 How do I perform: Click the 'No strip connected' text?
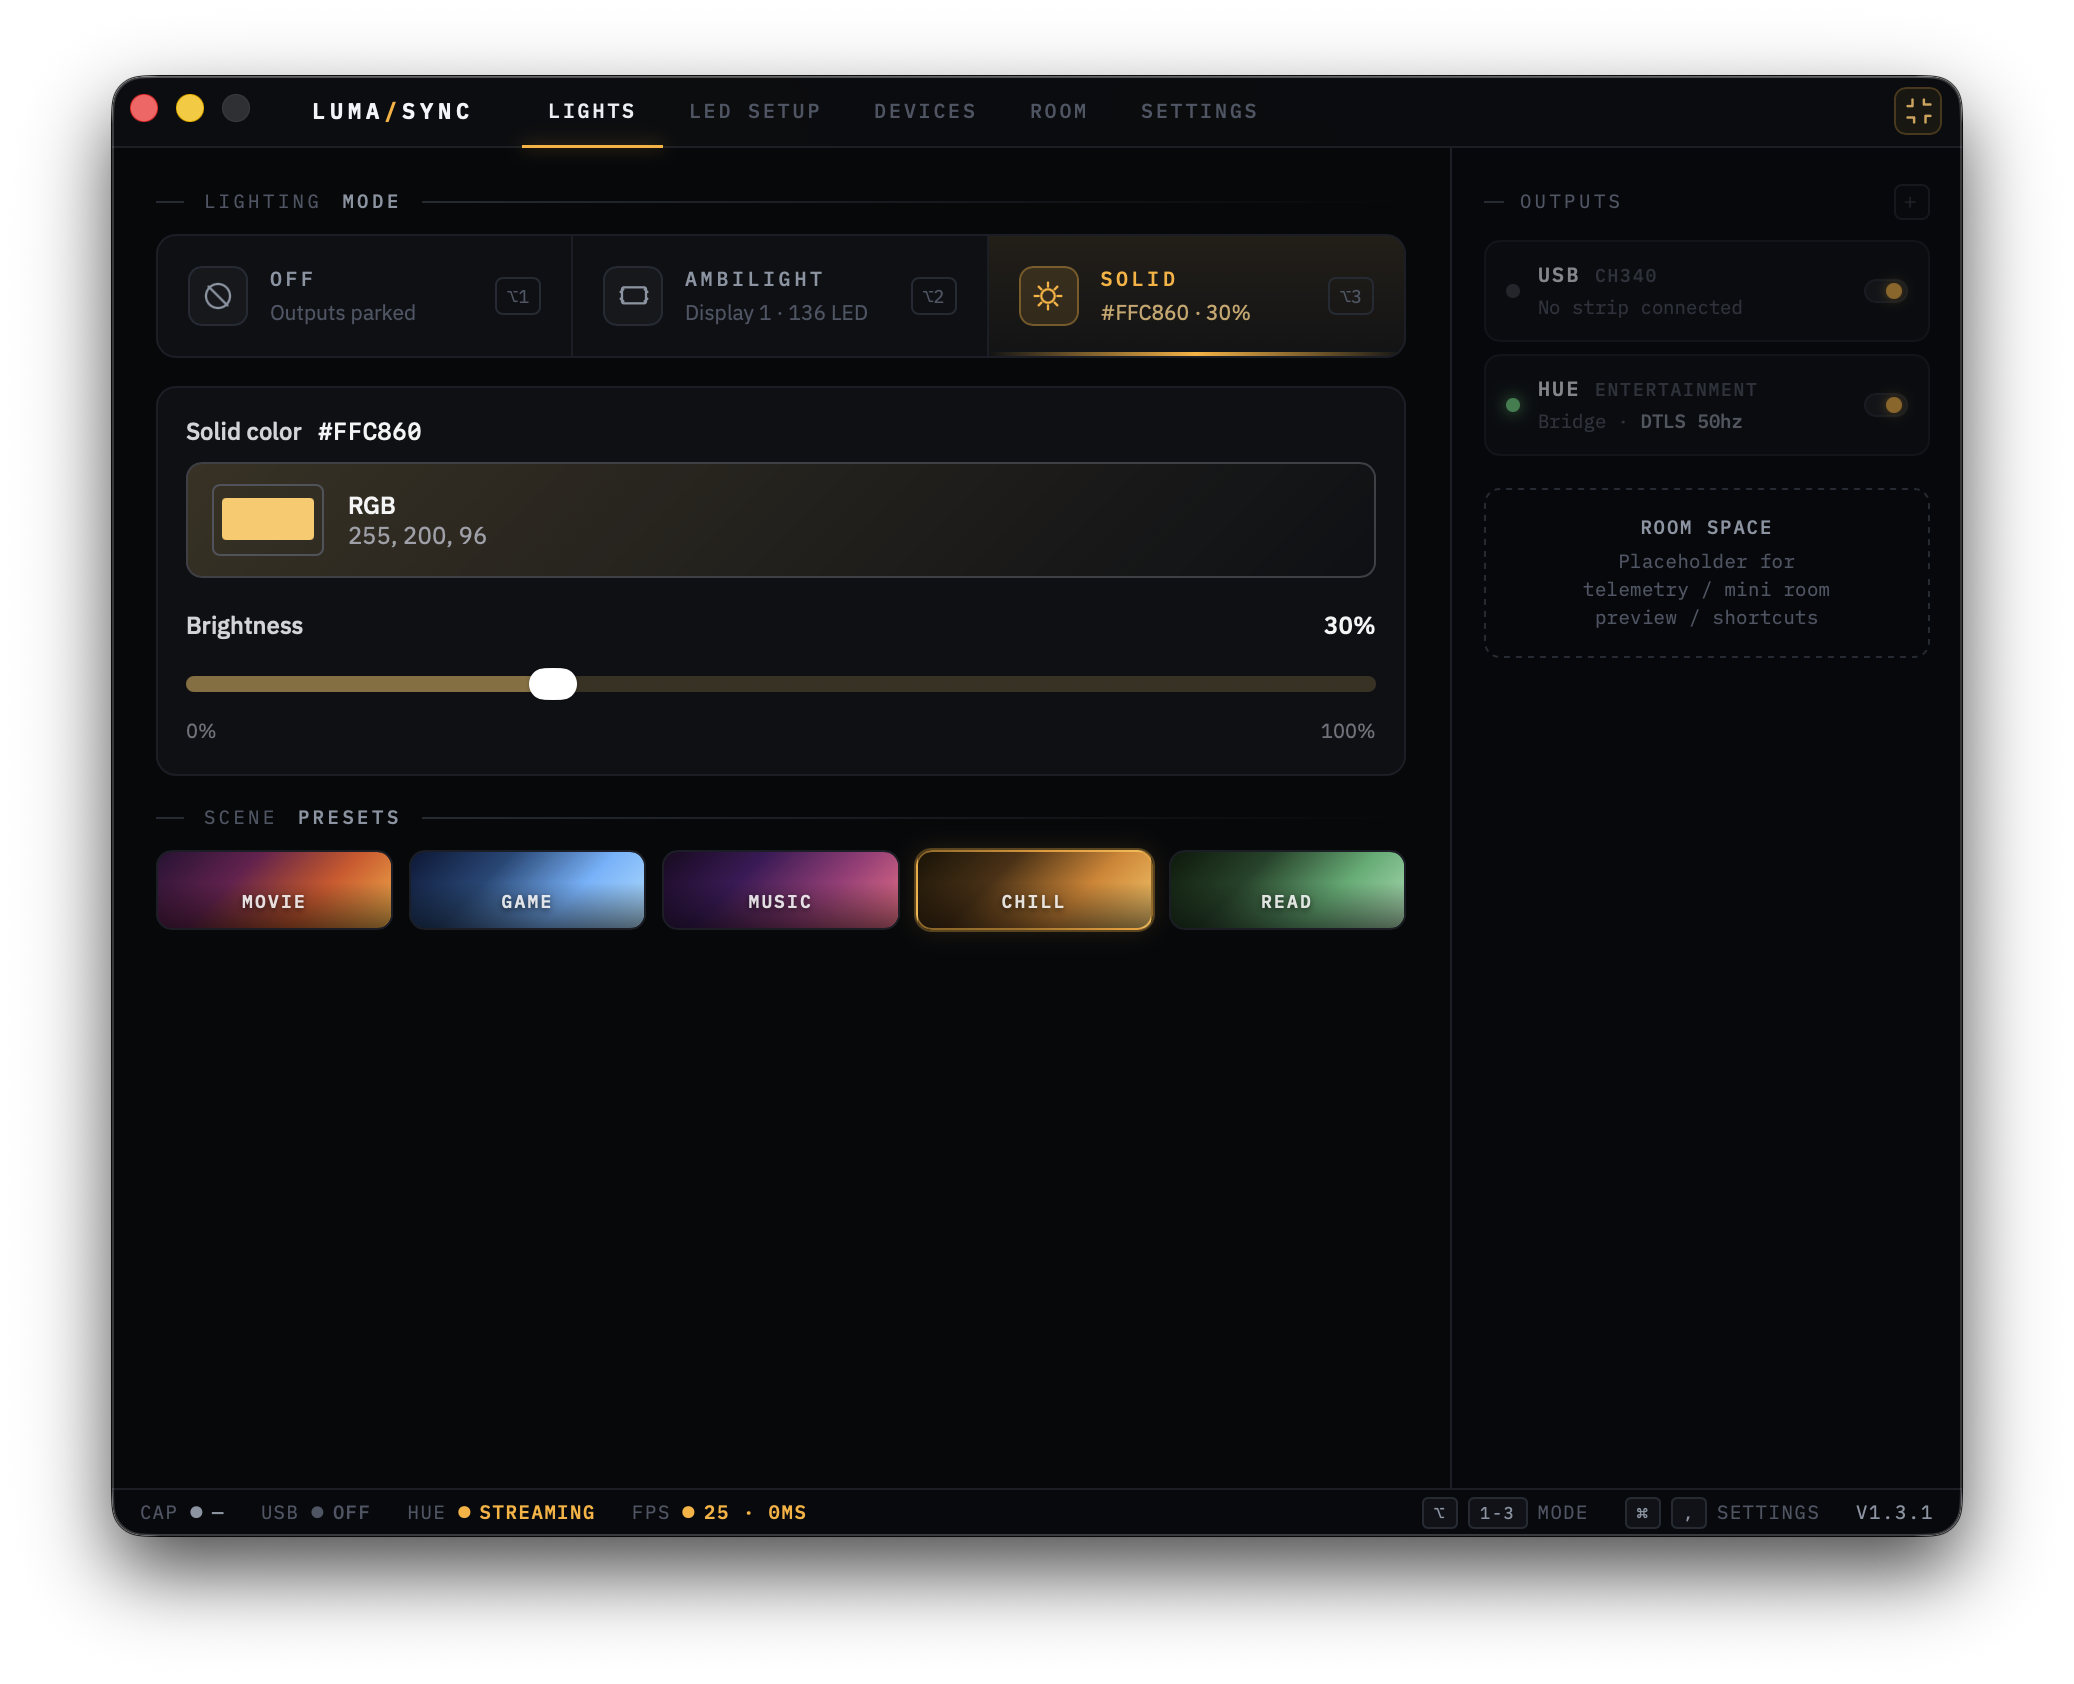1640,308
